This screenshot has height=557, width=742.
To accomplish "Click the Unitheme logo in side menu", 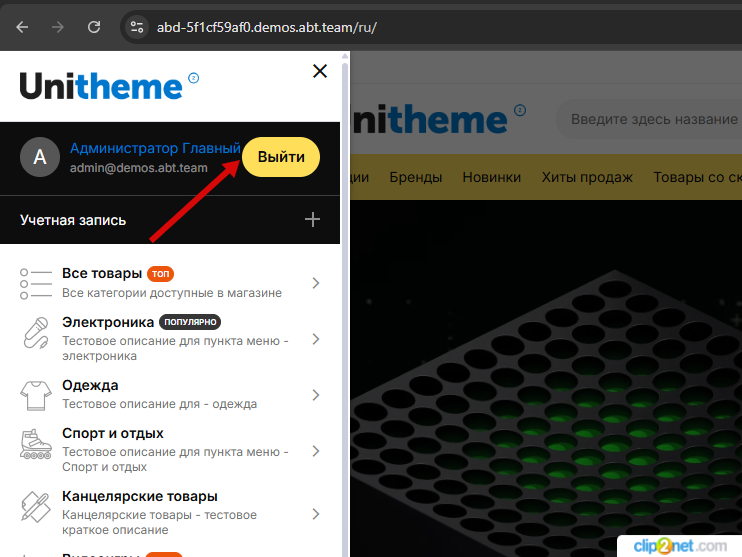I will (x=109, y=86).
